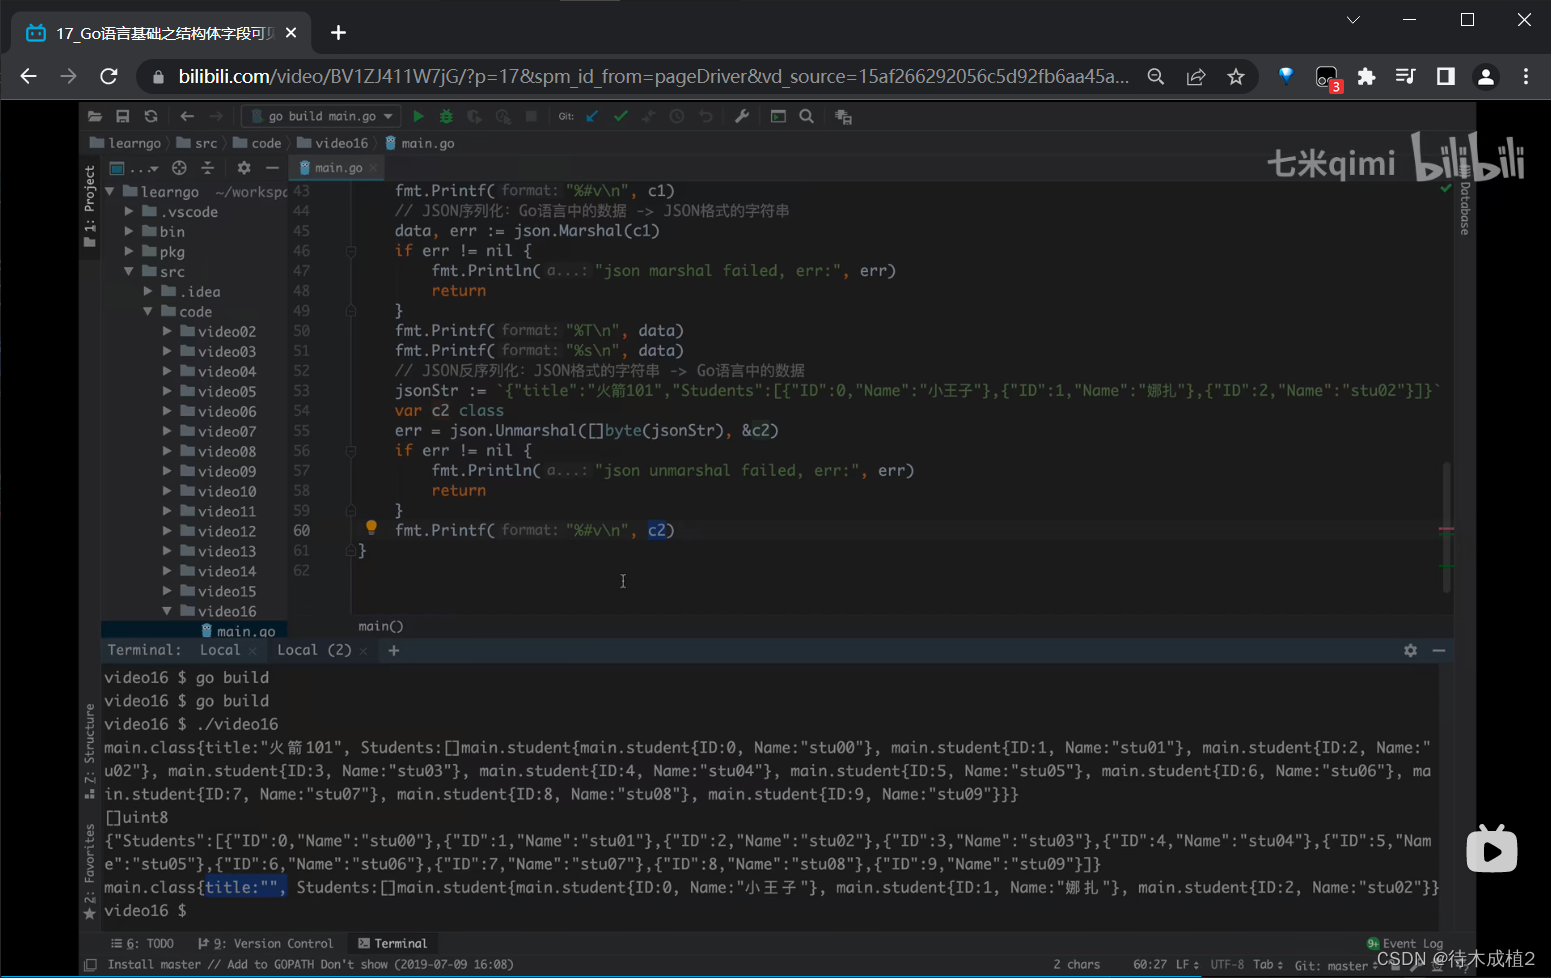
Task: Click the editor vertical scrollbar thumb
Action: (1446, 526)
